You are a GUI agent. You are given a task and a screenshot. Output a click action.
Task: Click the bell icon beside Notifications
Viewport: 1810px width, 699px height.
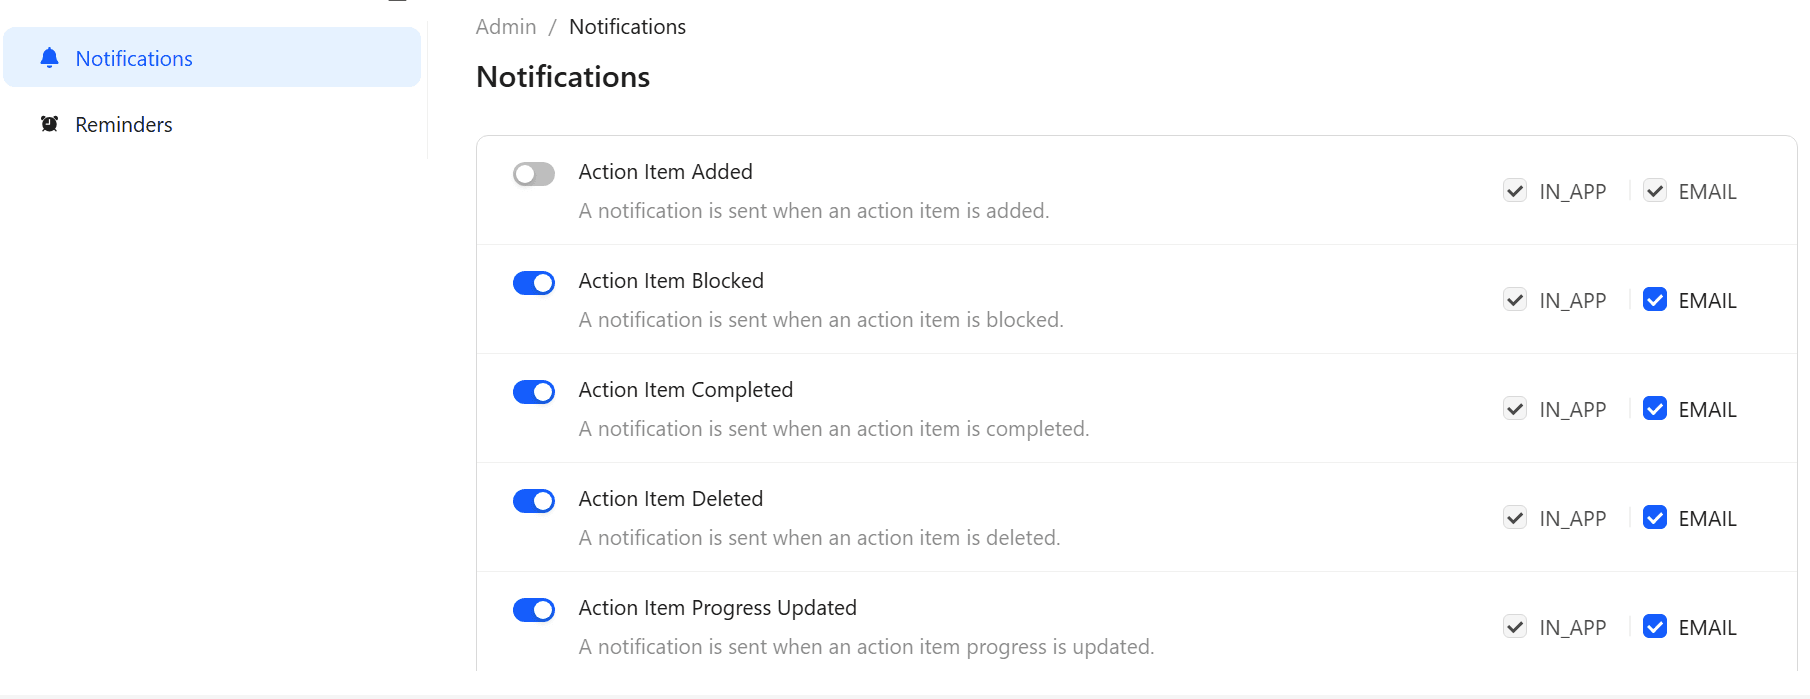pyautogui.click(x=48, y=58)
